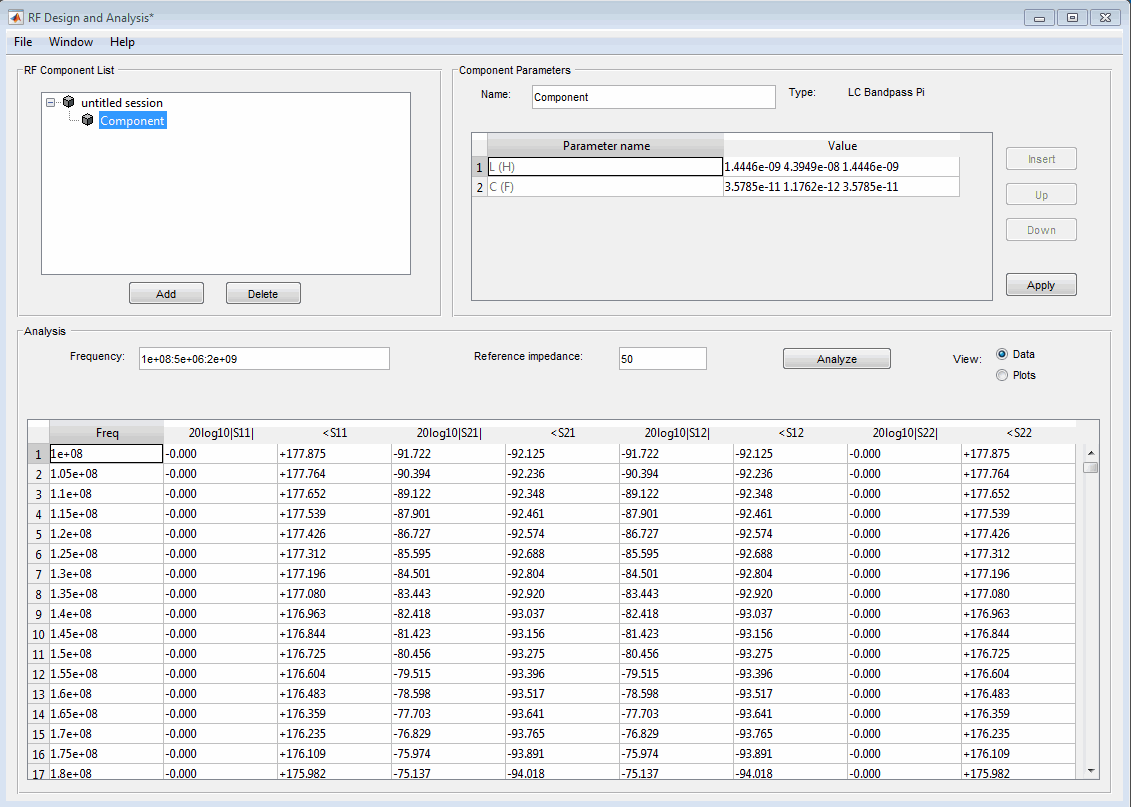Click the disabled Up button
Image resolution: width=1131 pixels, height=807 pixels.
click(x=1041, y=195)
